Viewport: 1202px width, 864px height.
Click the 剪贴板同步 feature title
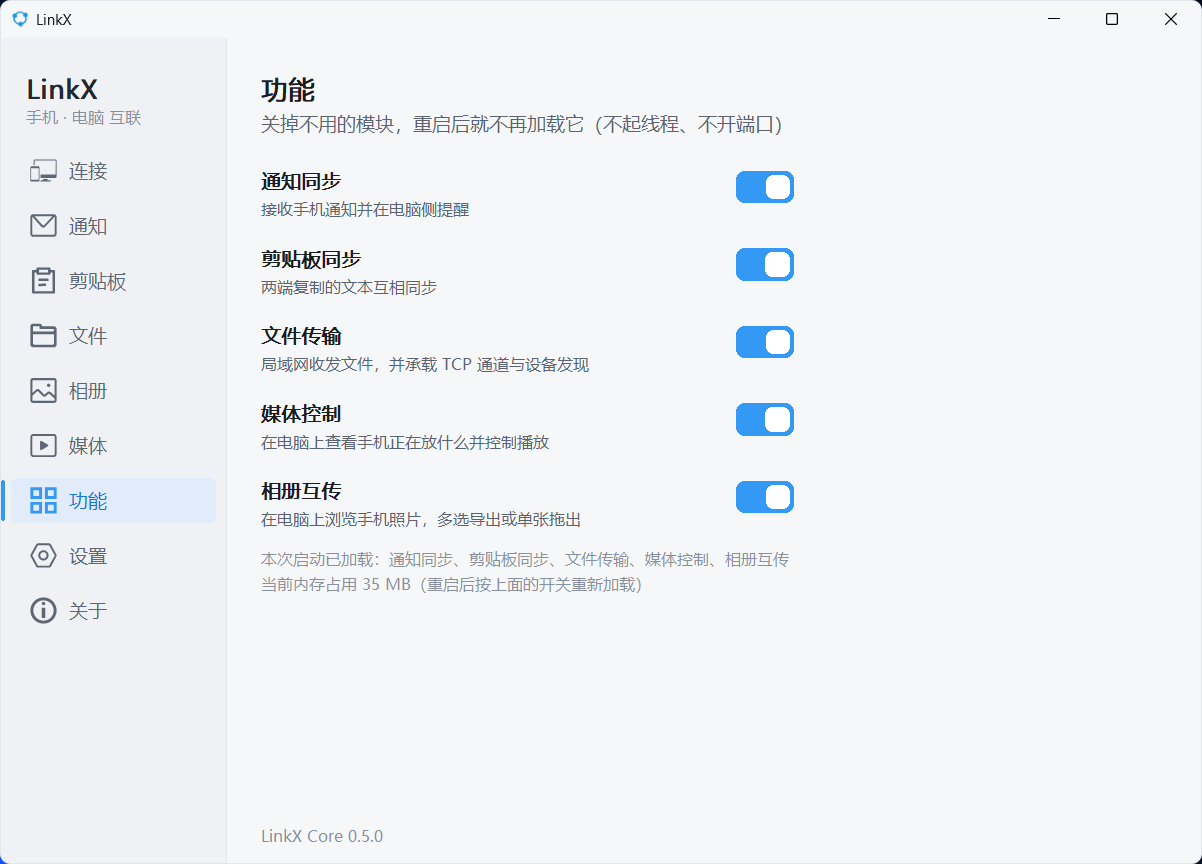(311, 259)
